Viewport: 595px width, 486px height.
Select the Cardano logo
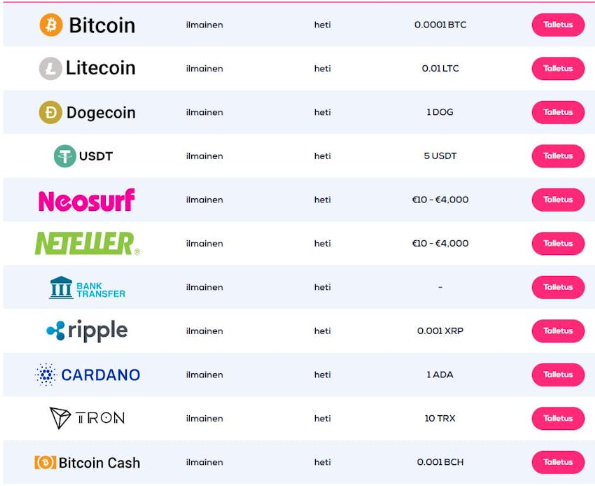(87, 375)
